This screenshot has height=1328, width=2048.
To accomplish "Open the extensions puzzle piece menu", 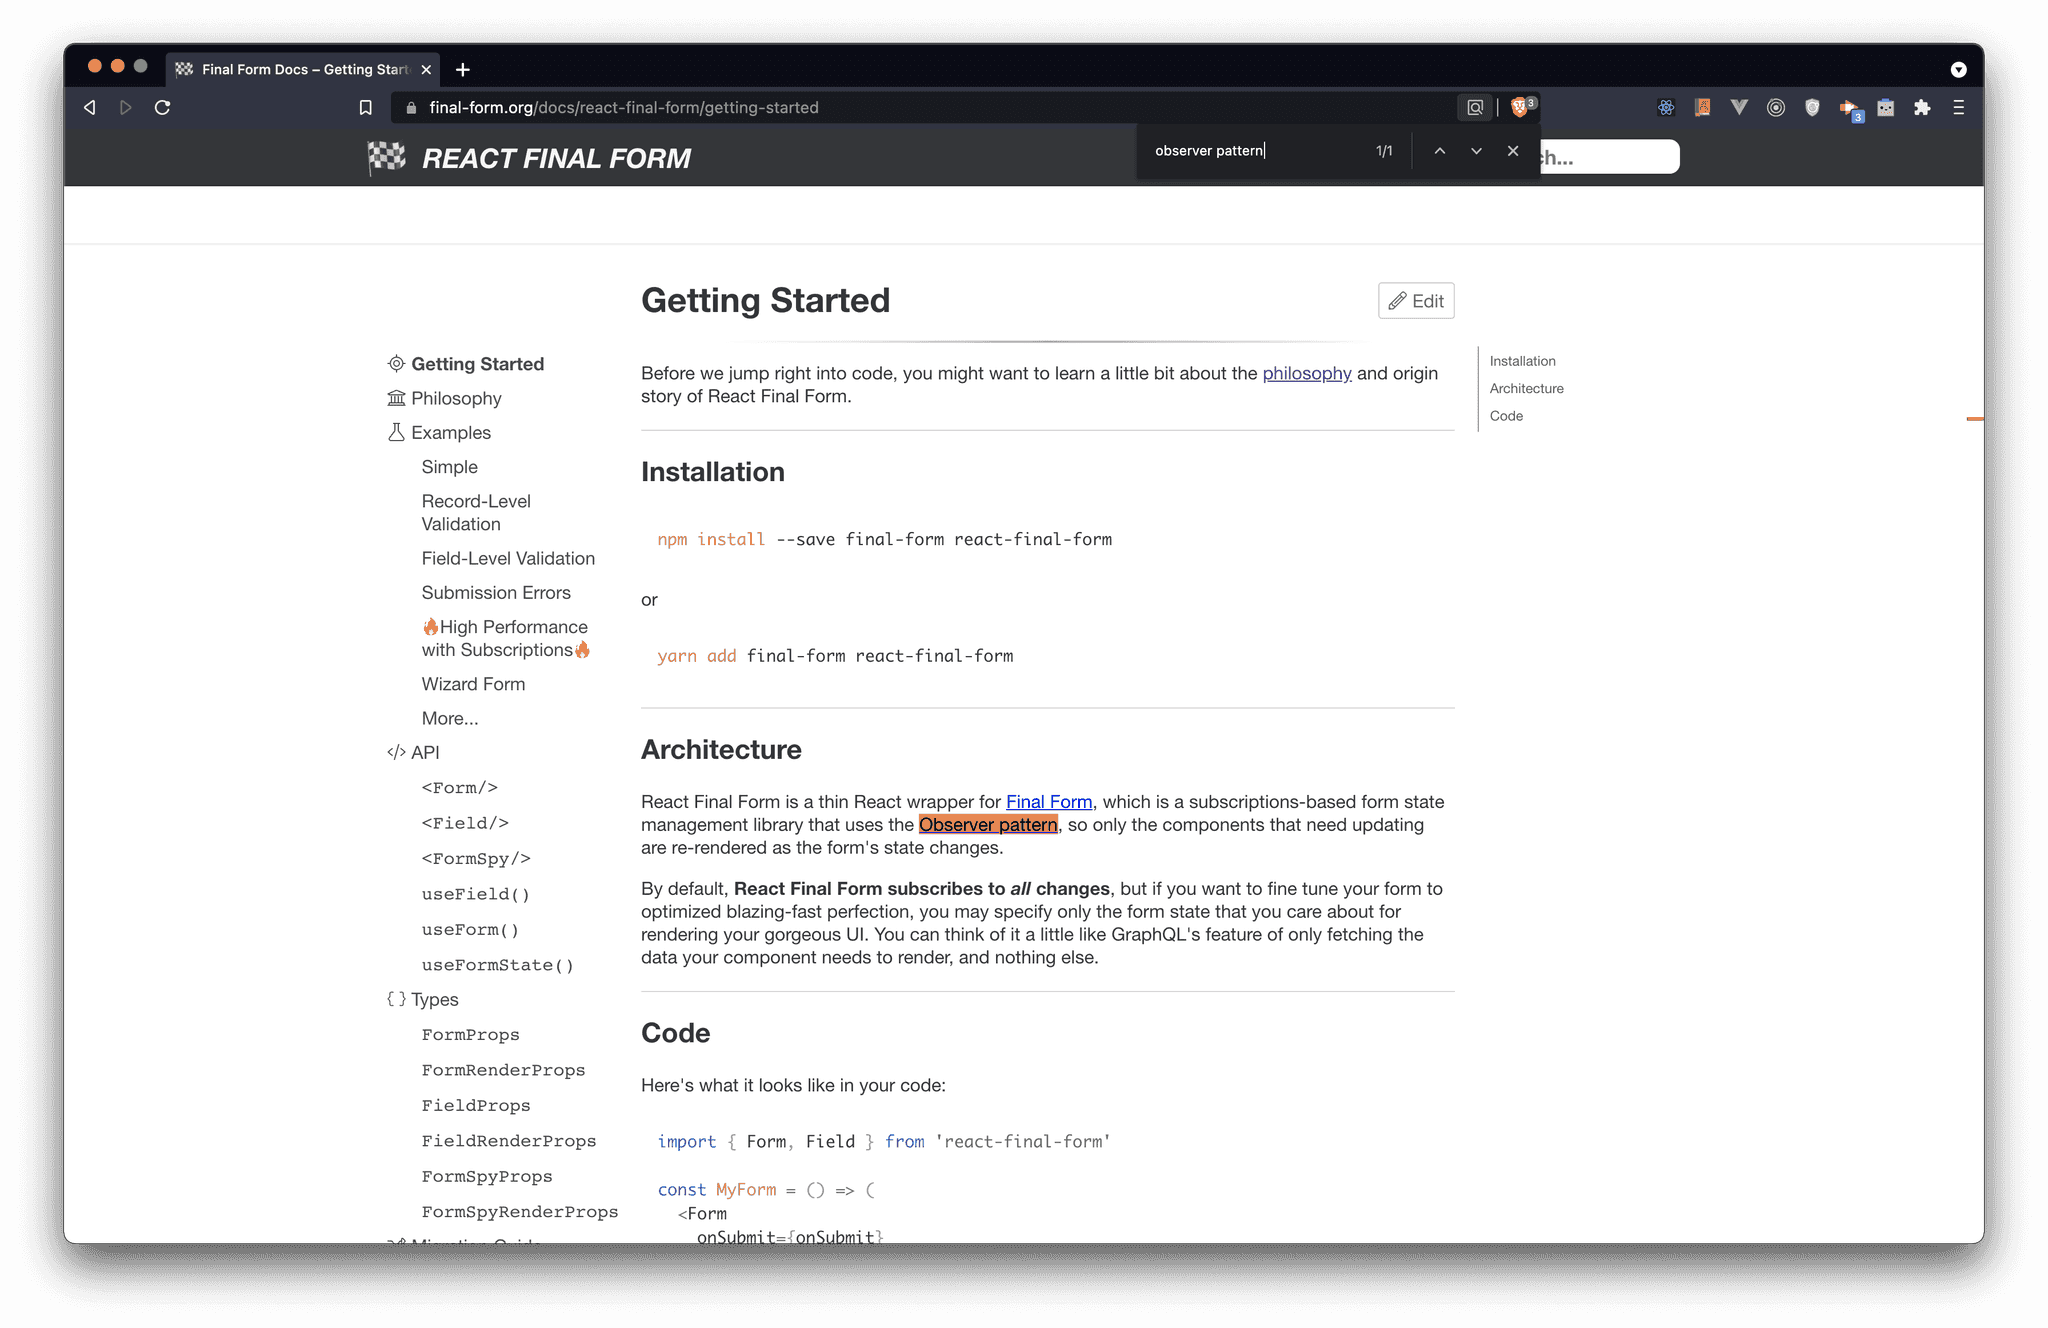I will click(x=1922, y=107).
